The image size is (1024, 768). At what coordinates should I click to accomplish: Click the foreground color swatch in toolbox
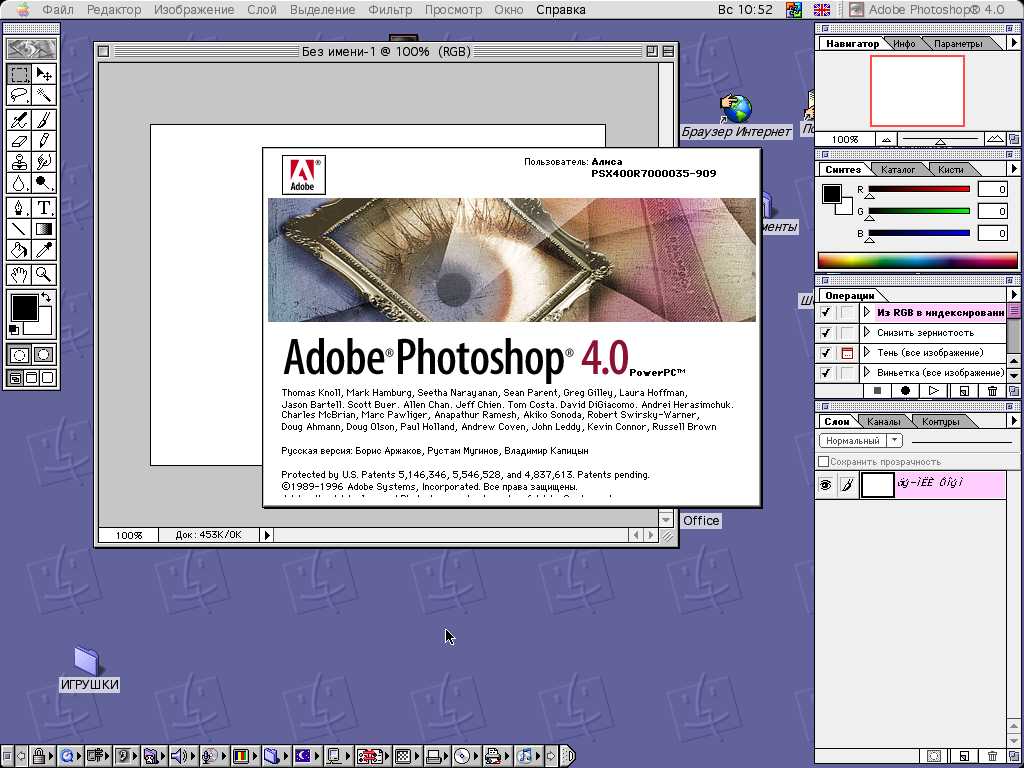(x=23, y=307)
